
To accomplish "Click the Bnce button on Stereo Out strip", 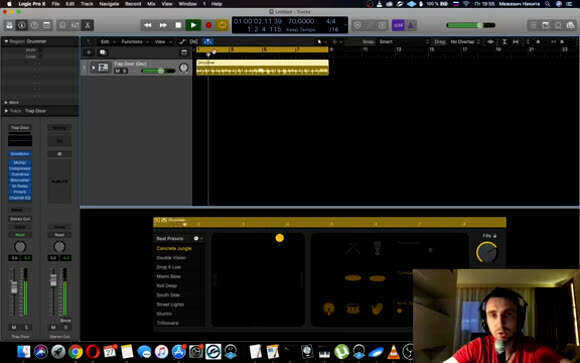I will pos(65,320).
